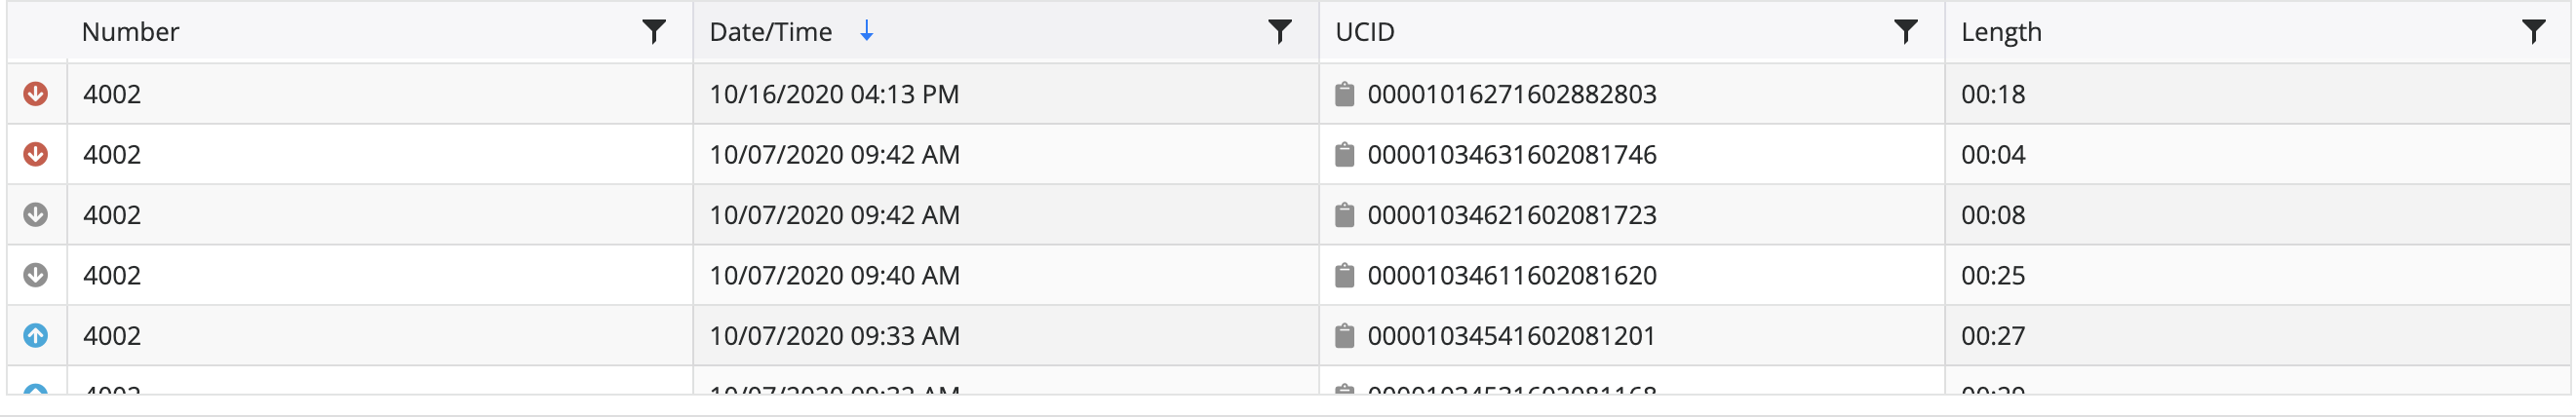Open the Date/Time column filter
Image resolution: width=2576 pixels, height=417 pixels.
pos(1279,32)
